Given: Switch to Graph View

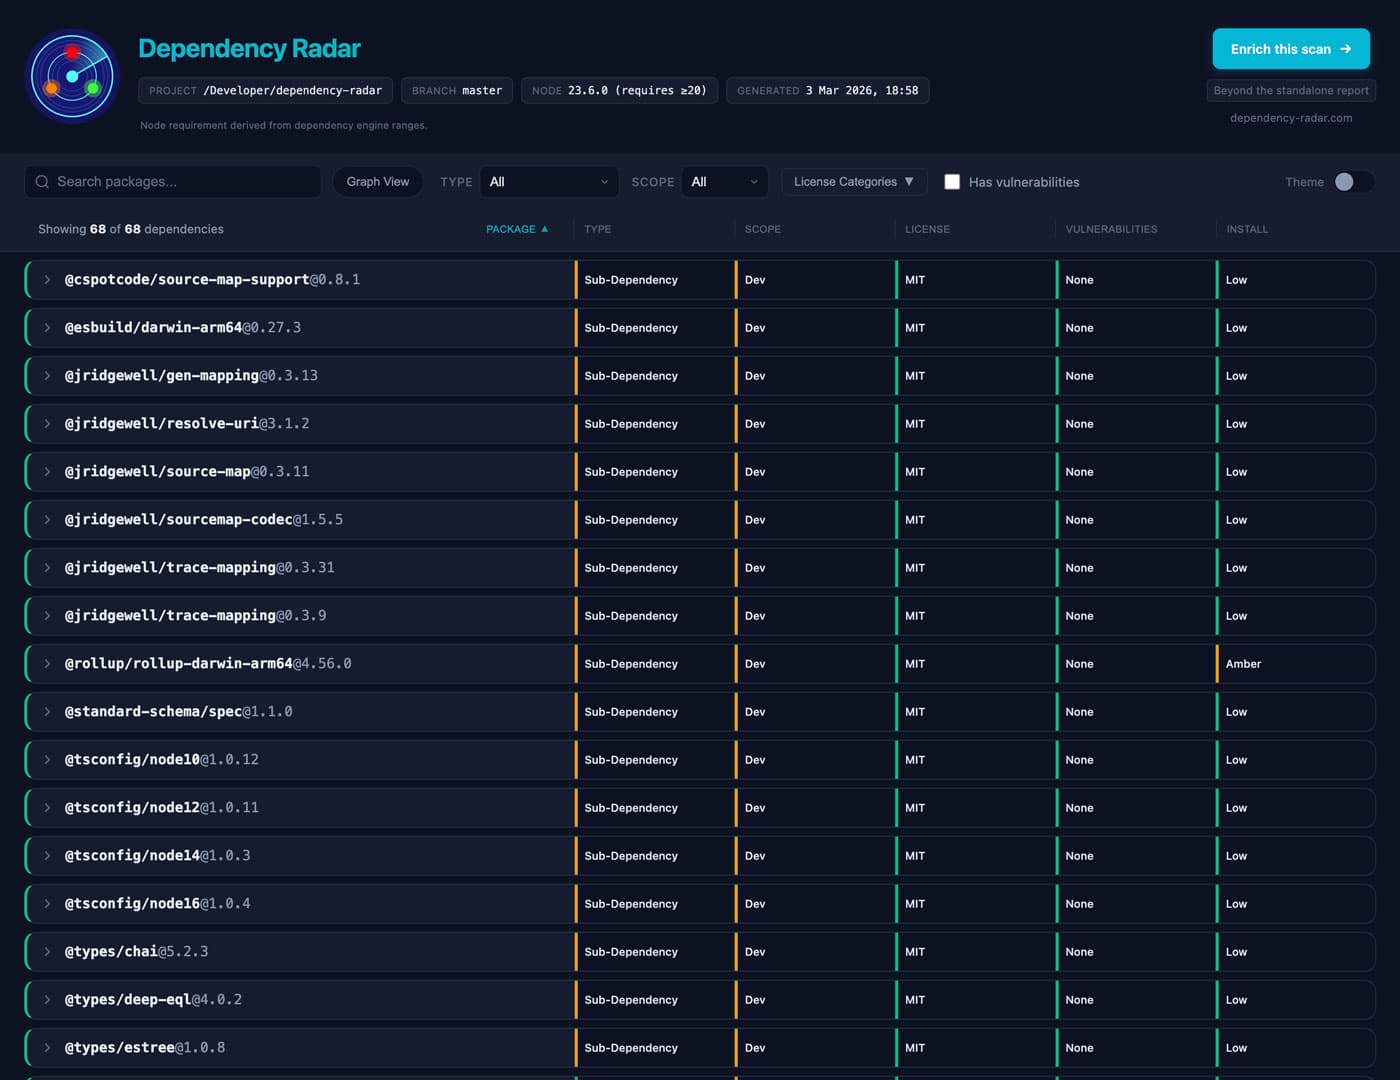Looking at the screenshot, I should pos(377,181).
